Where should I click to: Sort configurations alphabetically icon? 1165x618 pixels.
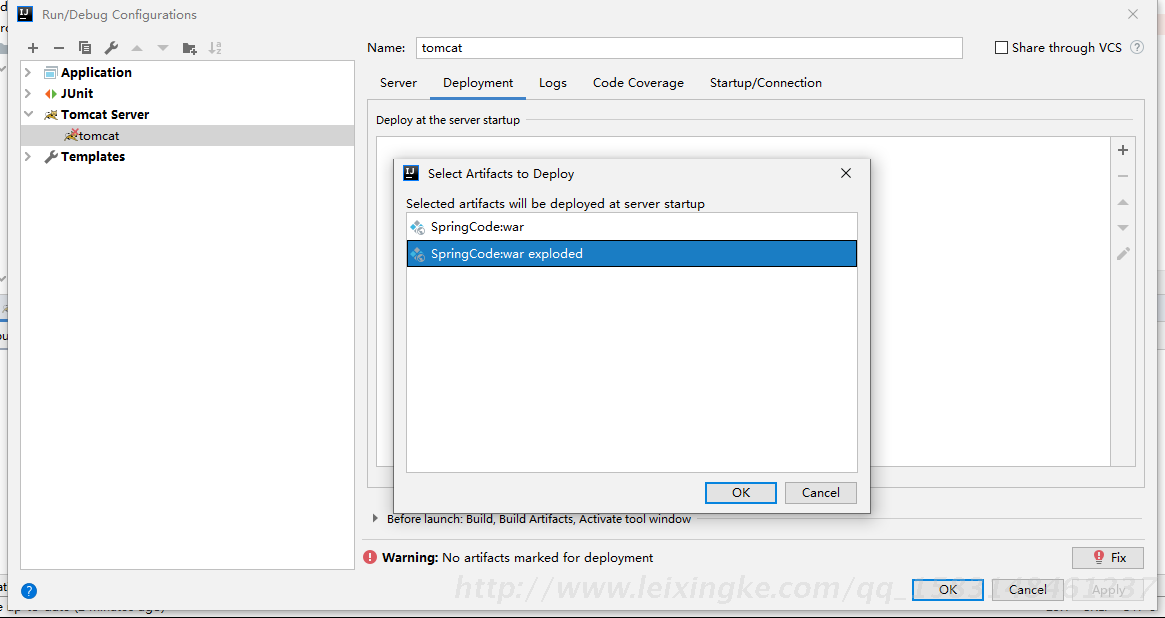pyautogui.click(x=215, y=48)
